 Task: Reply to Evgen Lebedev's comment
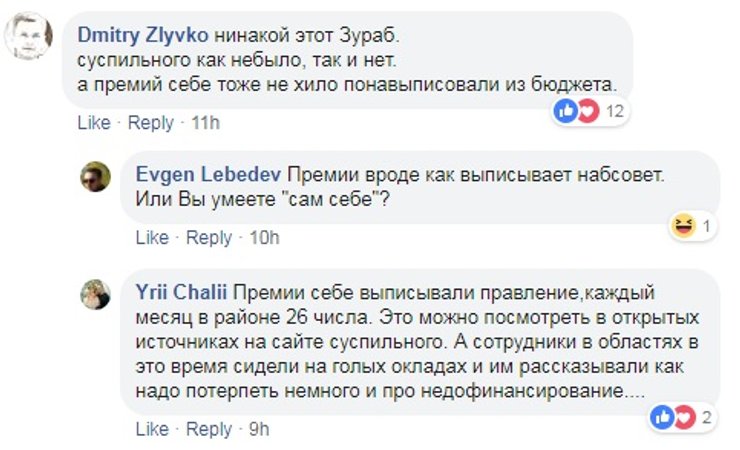coord(209,238)
